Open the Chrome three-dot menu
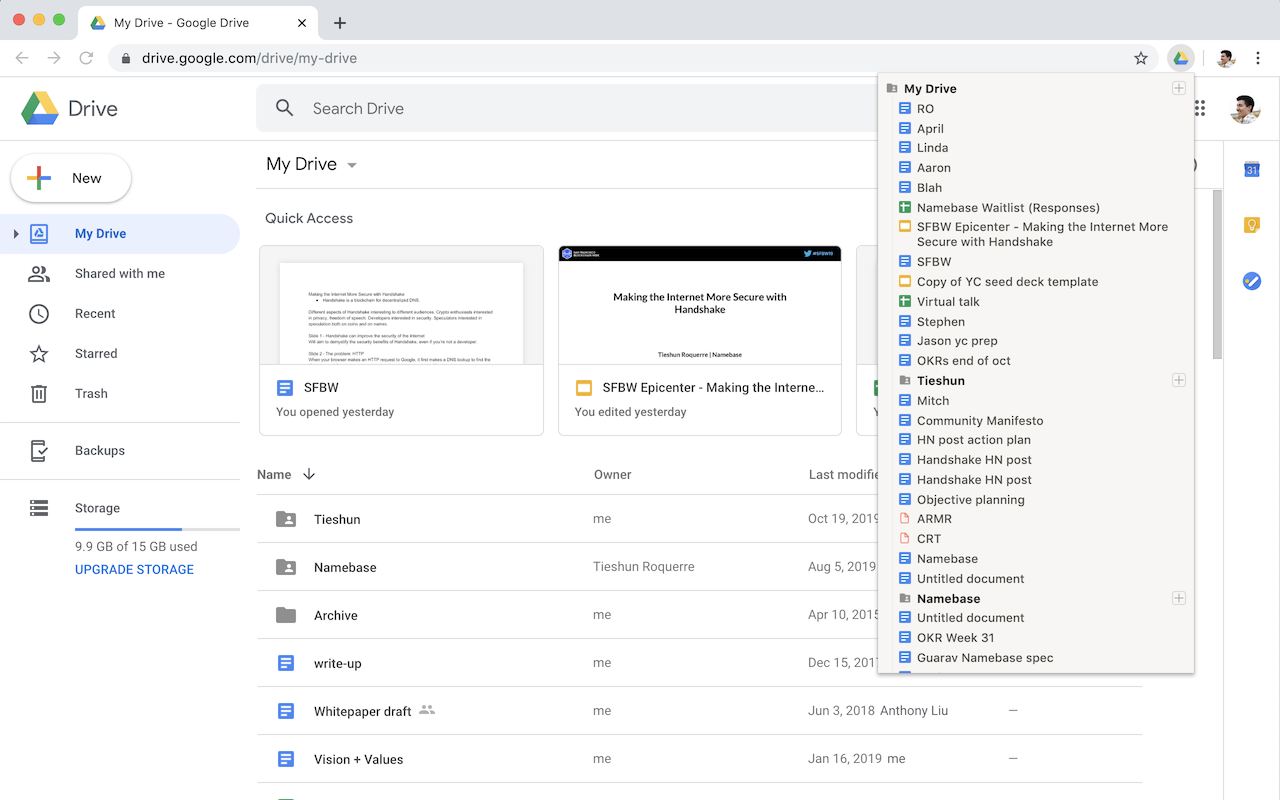 coord(1258,58)
